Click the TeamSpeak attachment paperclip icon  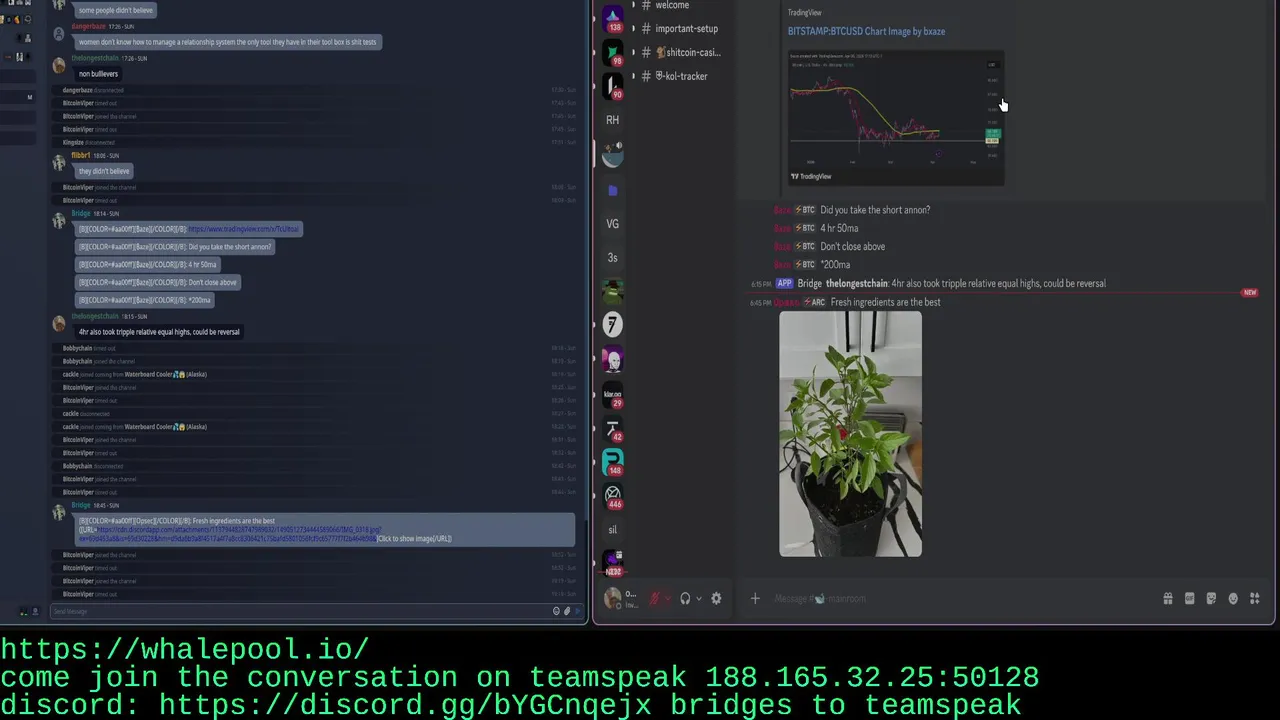[567, 611]
